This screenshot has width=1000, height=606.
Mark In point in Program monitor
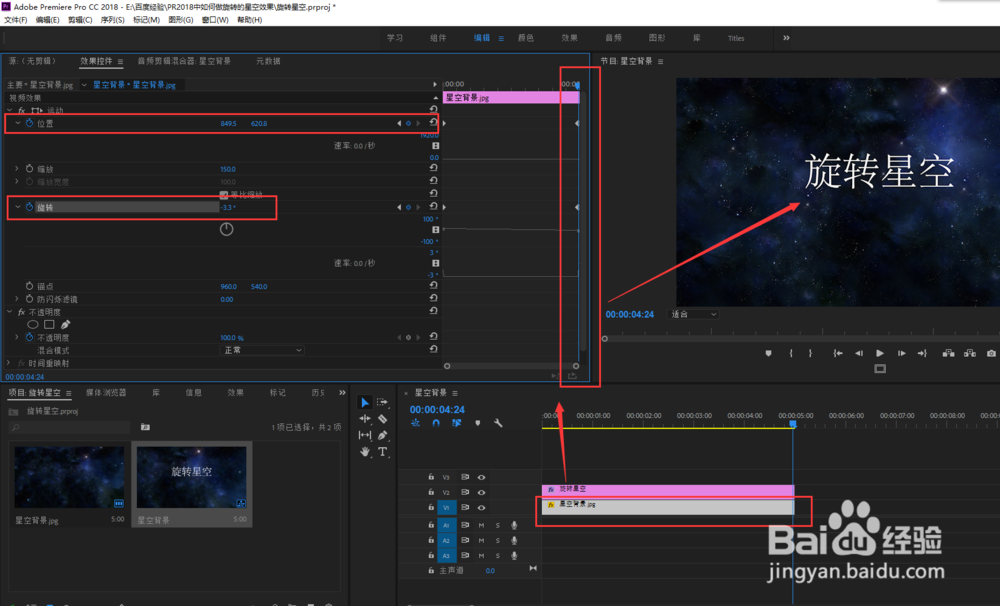[791, 353]
